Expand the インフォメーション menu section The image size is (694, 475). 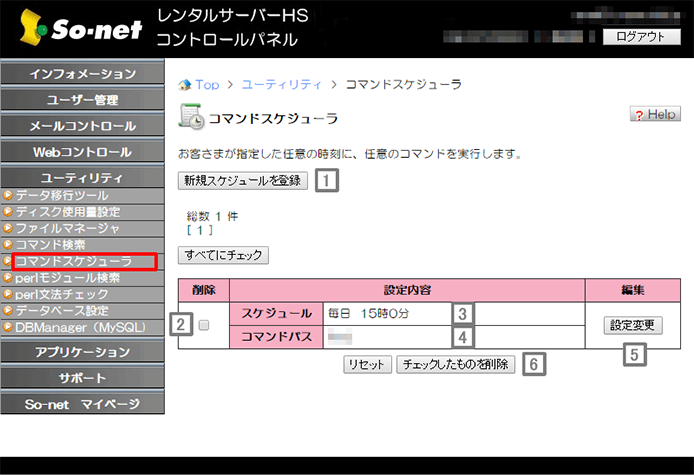(x=82, y=74)
